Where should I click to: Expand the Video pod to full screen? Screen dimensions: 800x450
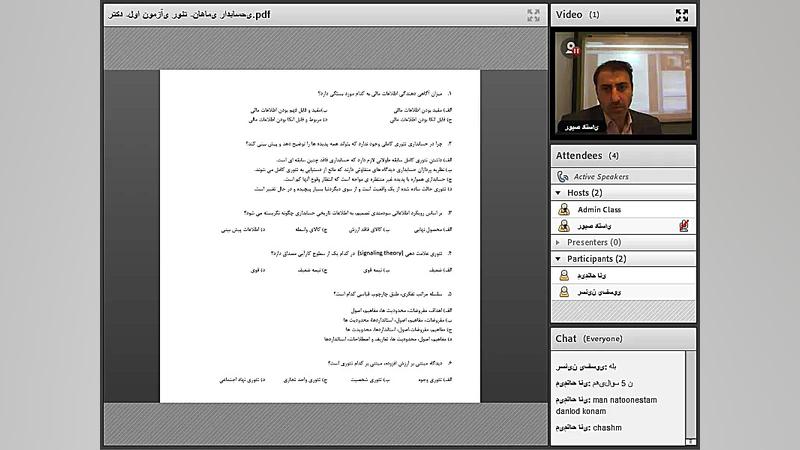[x=682, y=15]
